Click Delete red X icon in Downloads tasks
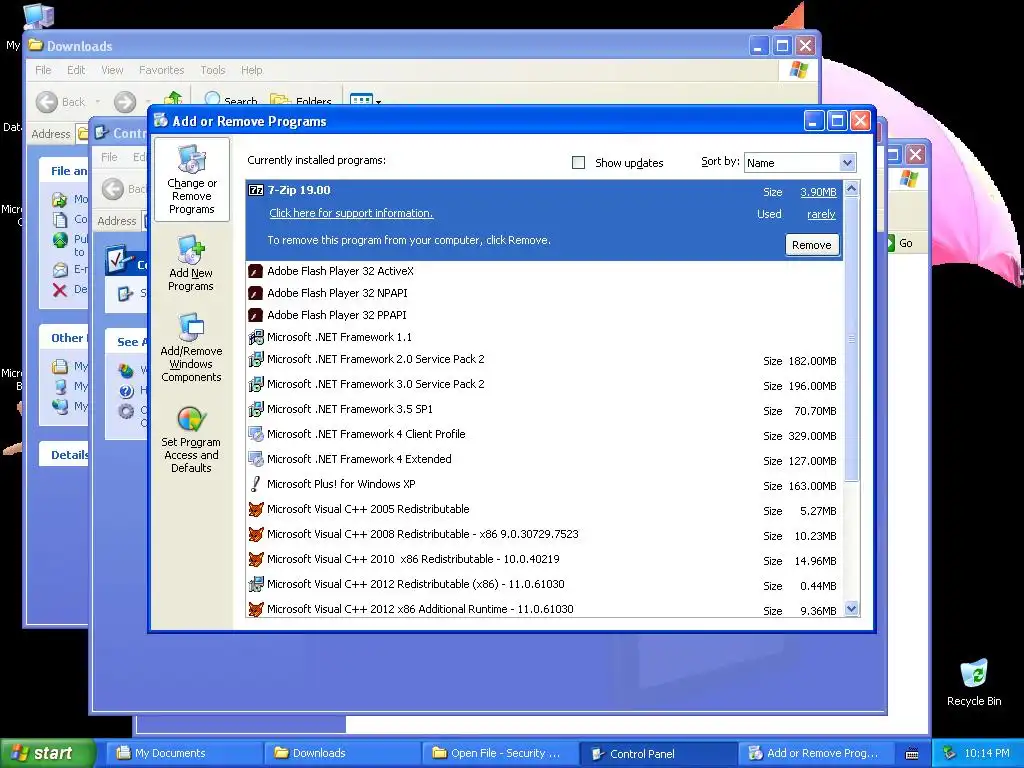Viewport: 1024px width, 768px height. tap(59, 290)
